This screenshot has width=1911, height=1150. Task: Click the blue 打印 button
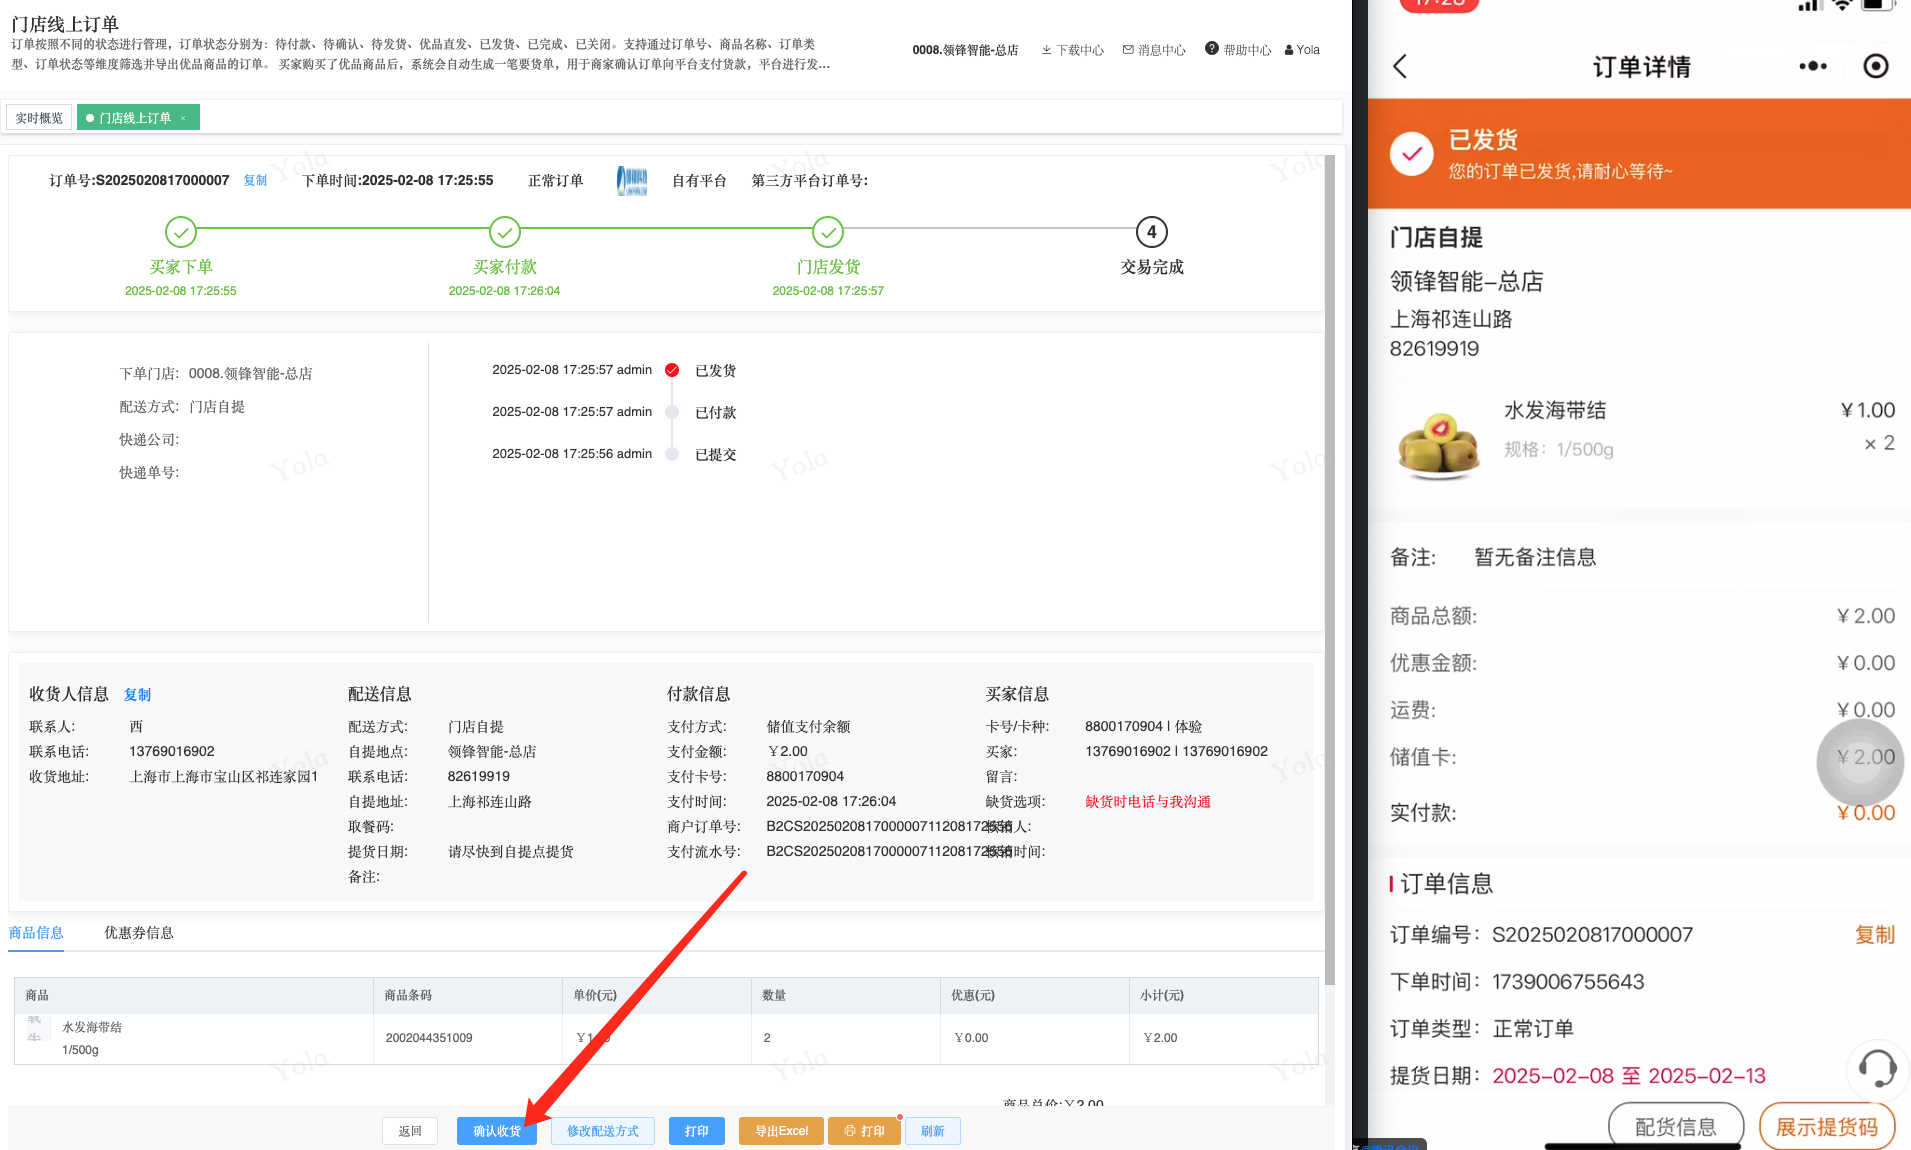(x=697, y=1131)
